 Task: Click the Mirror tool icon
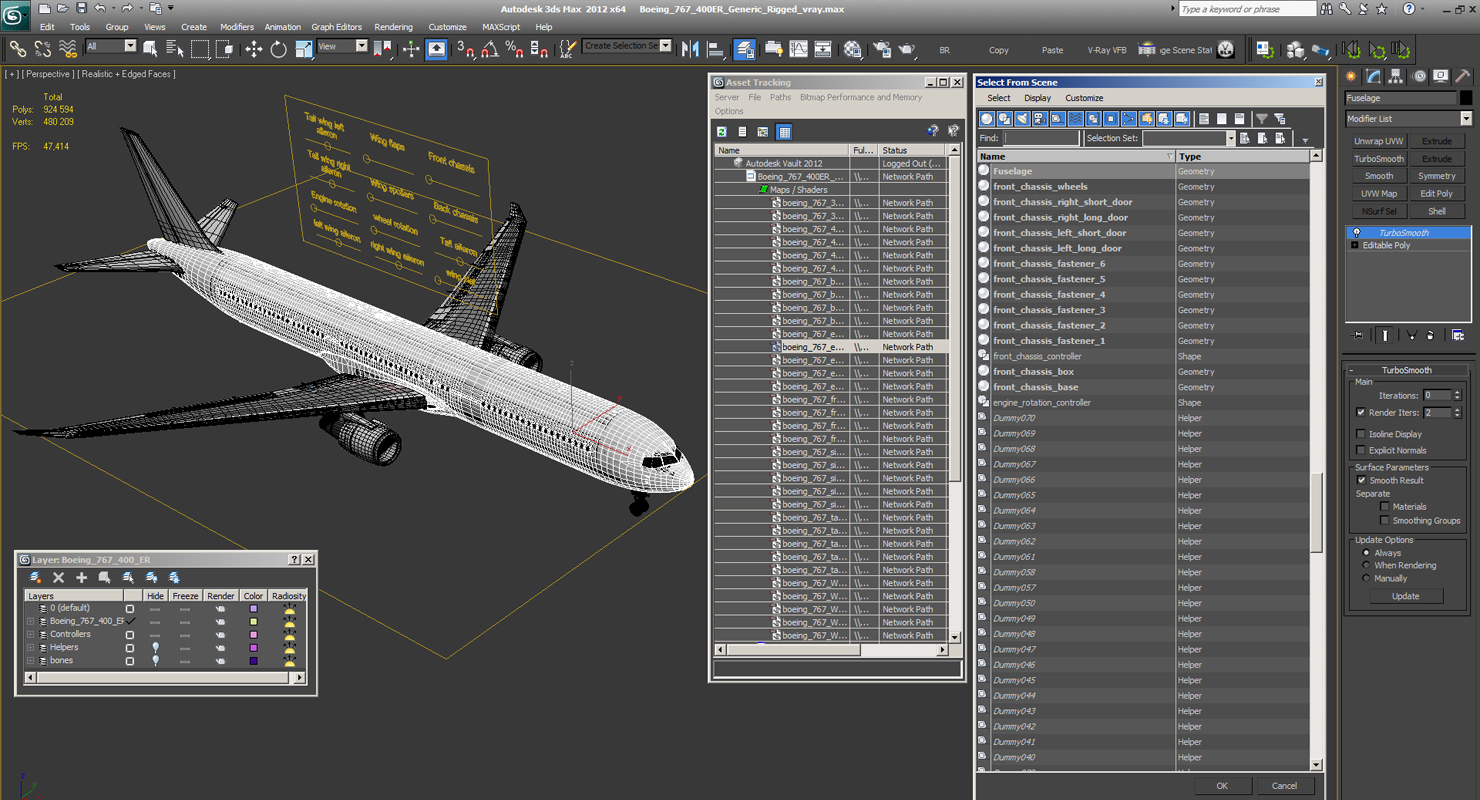690,49
